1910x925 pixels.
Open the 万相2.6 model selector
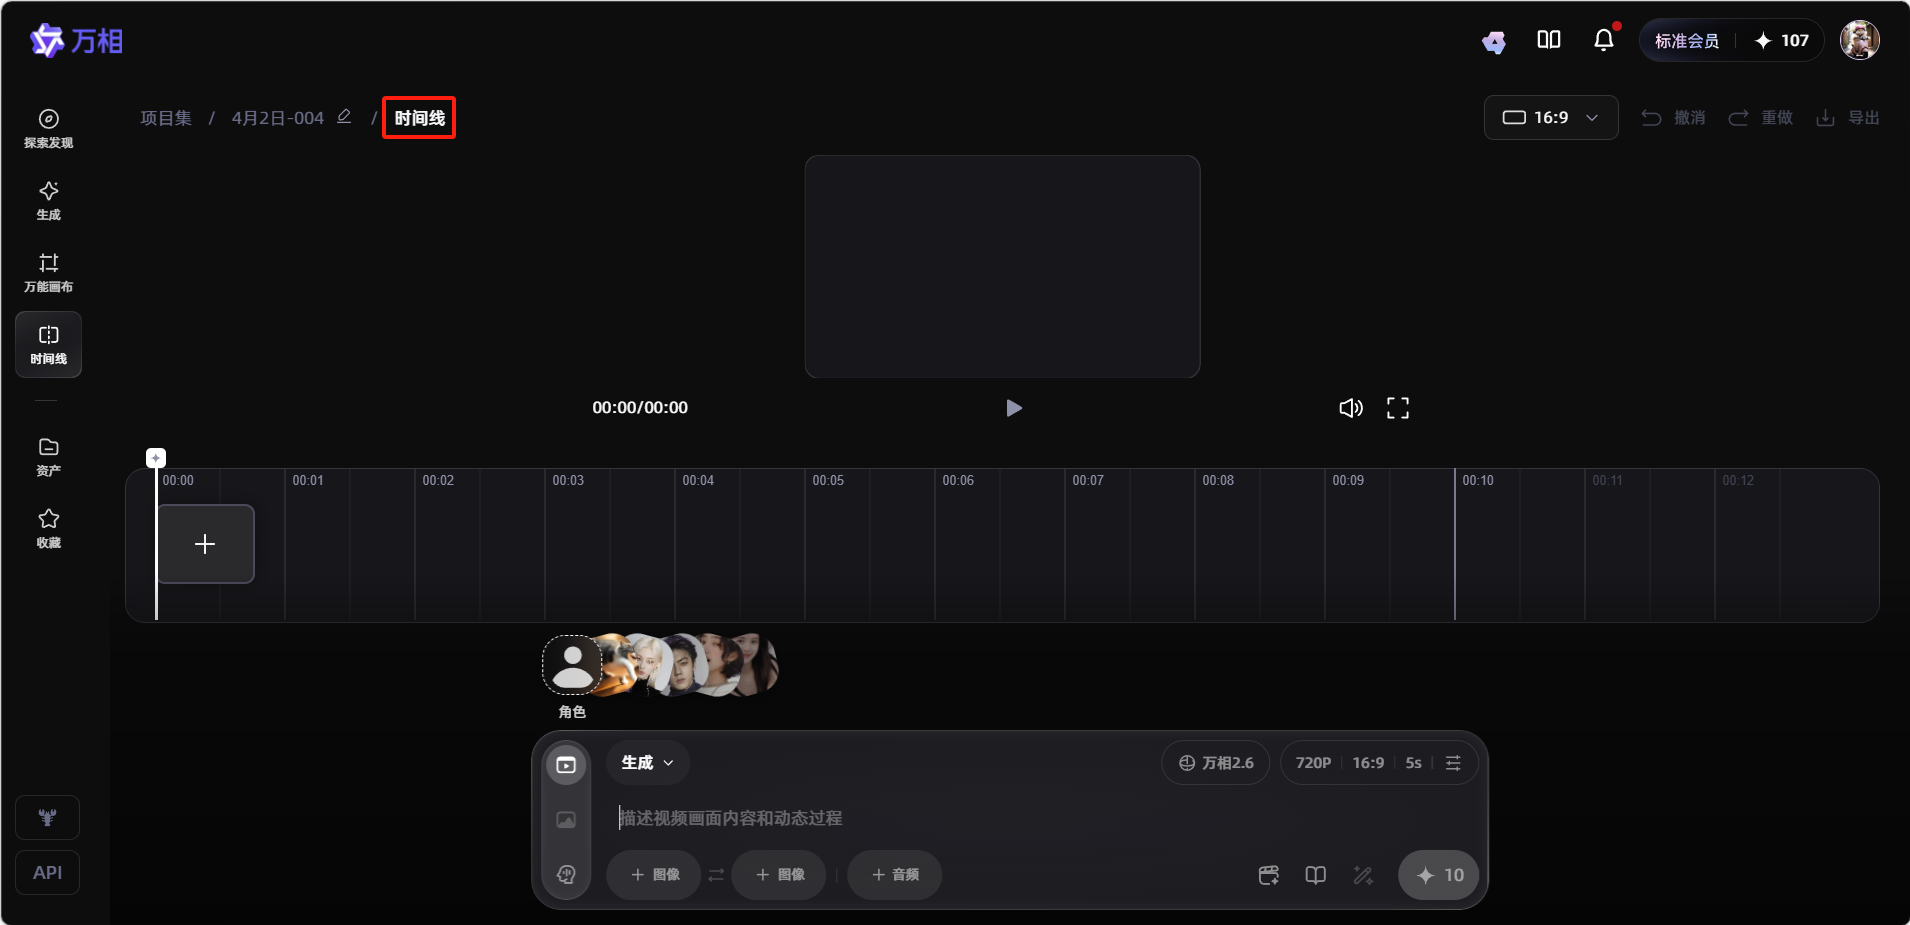point(1215,763)
